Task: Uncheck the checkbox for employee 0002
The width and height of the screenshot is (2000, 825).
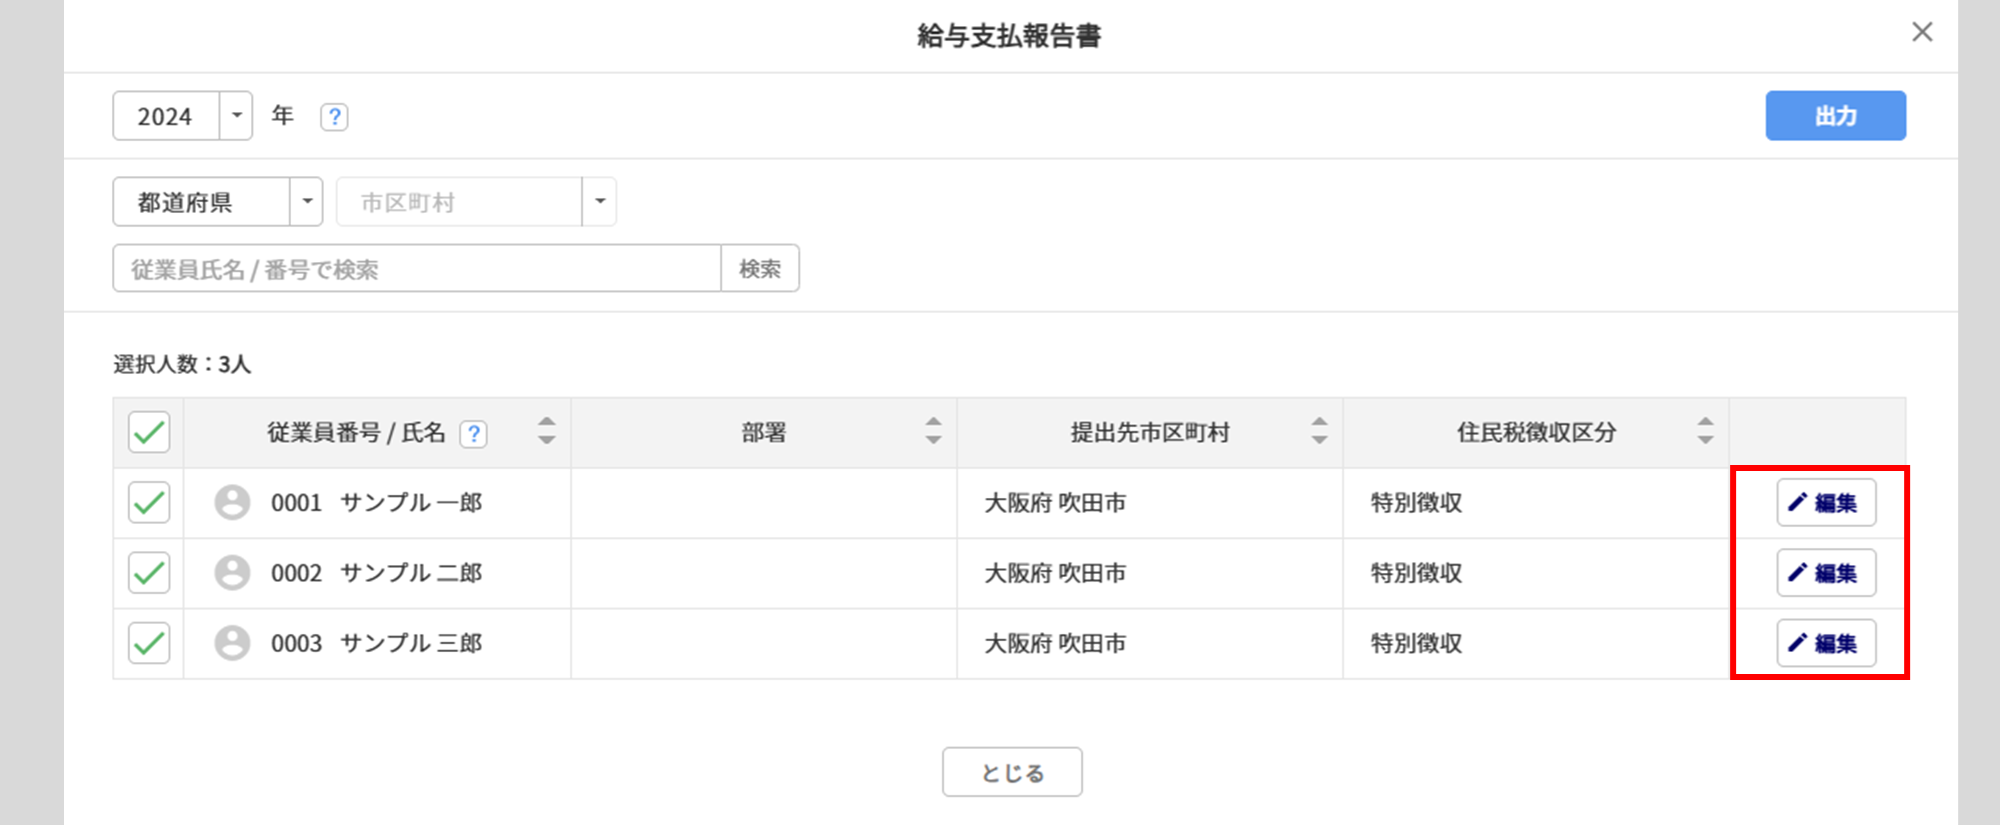Action: tap(149, 573)
